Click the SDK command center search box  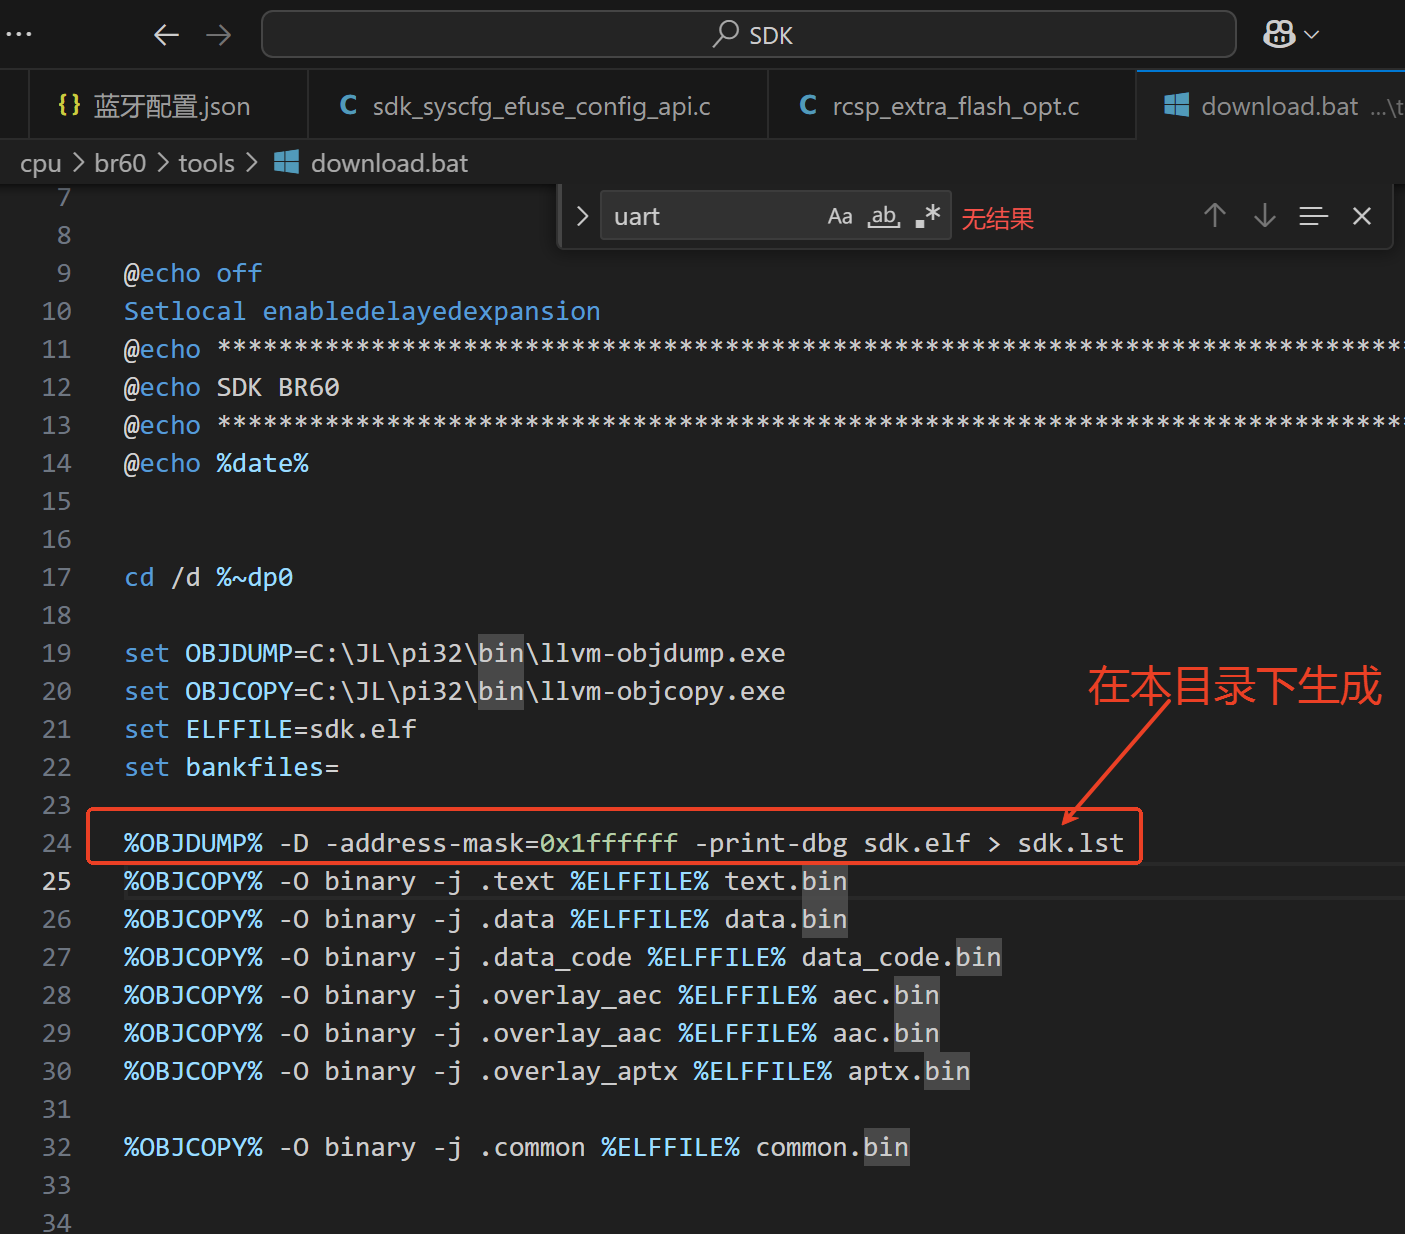click(749, 35)
